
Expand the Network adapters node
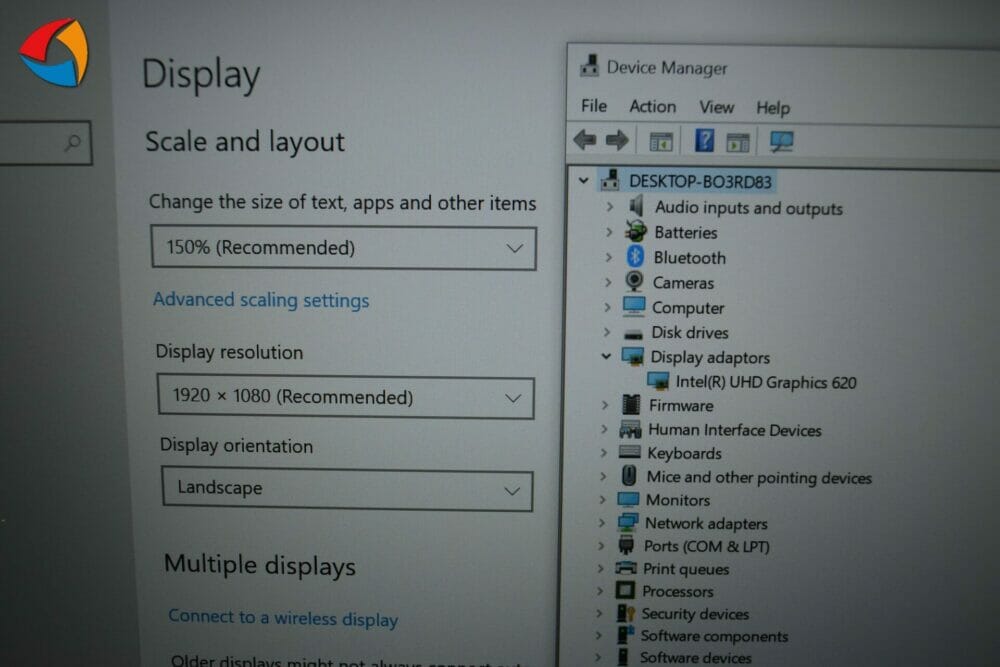(x=601, y=523)
